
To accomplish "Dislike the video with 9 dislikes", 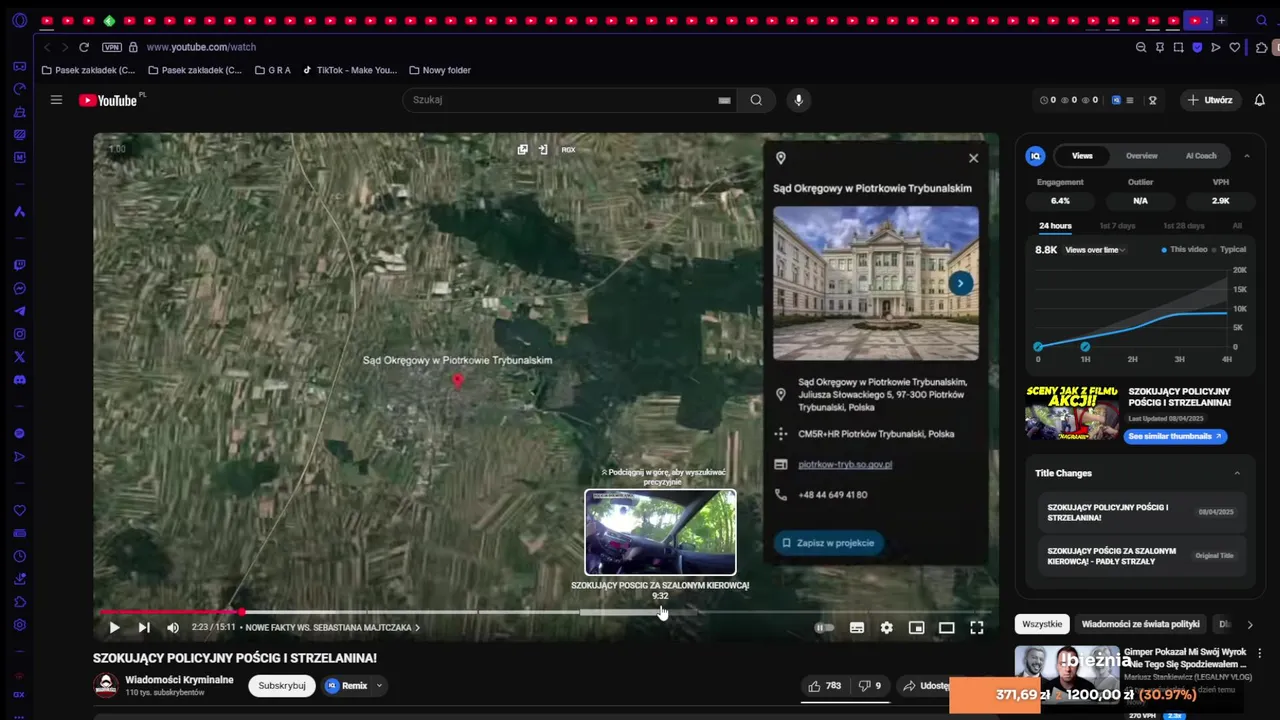I will (x=870, y=686).
